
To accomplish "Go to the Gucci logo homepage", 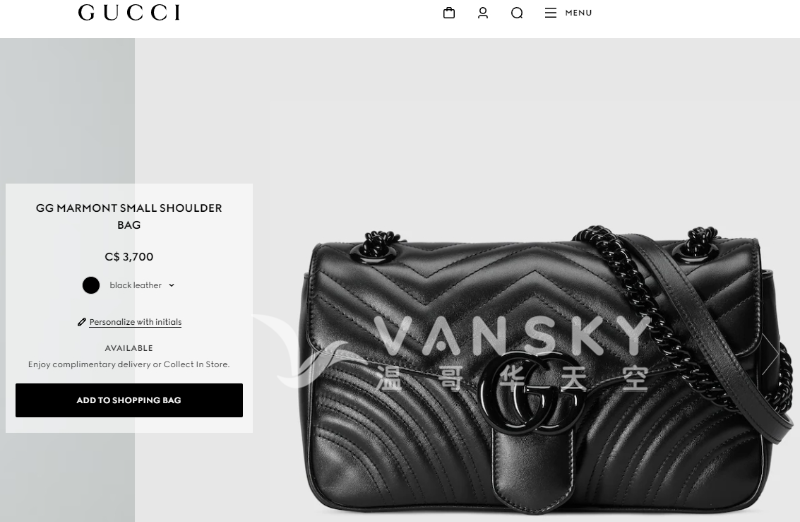I will coord(129,13).
